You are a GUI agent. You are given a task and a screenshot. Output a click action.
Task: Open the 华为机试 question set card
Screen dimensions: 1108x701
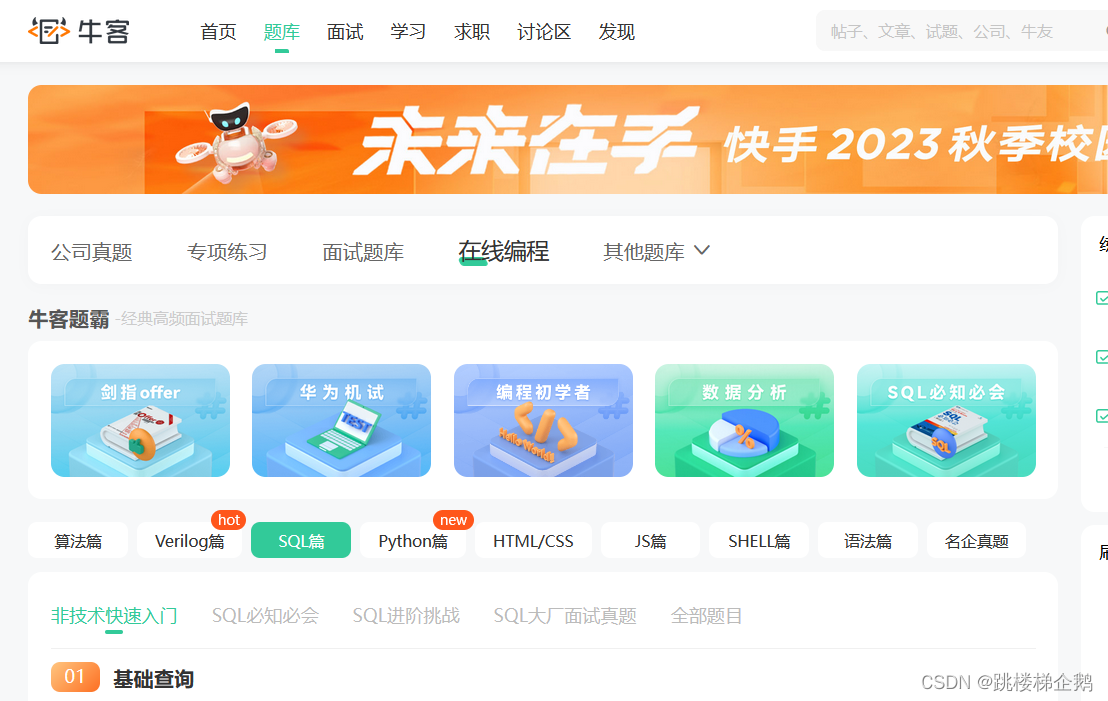pyautogui.click(x=341, y=420)
